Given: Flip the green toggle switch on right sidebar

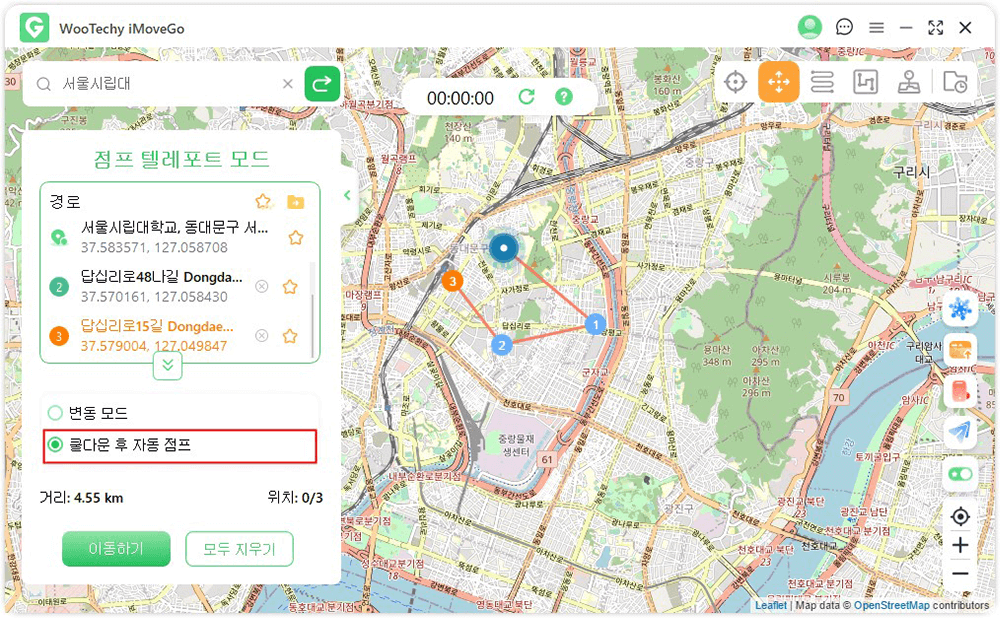Looking at the screenshot, I should [959, 474].
